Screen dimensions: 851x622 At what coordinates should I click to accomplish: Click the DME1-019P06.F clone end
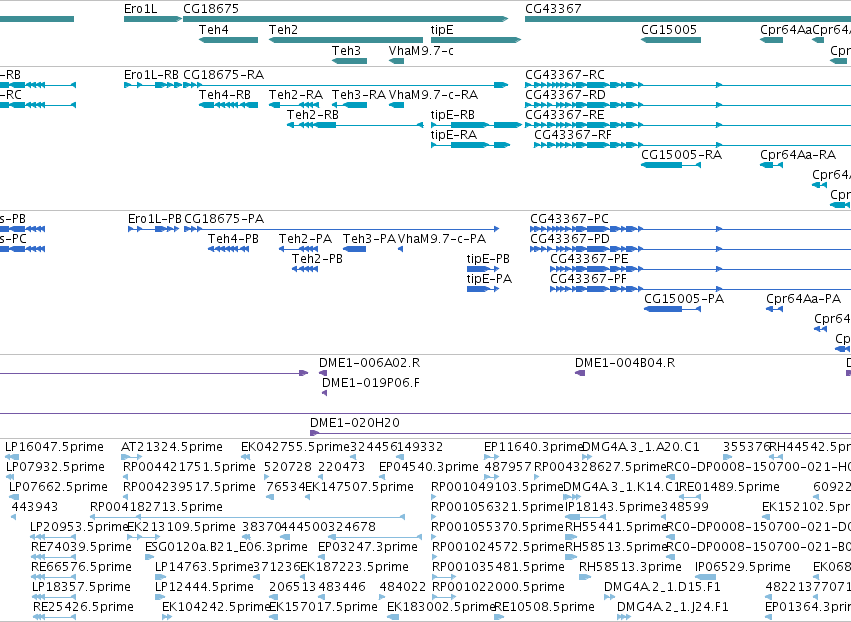(x=325, y=393)
